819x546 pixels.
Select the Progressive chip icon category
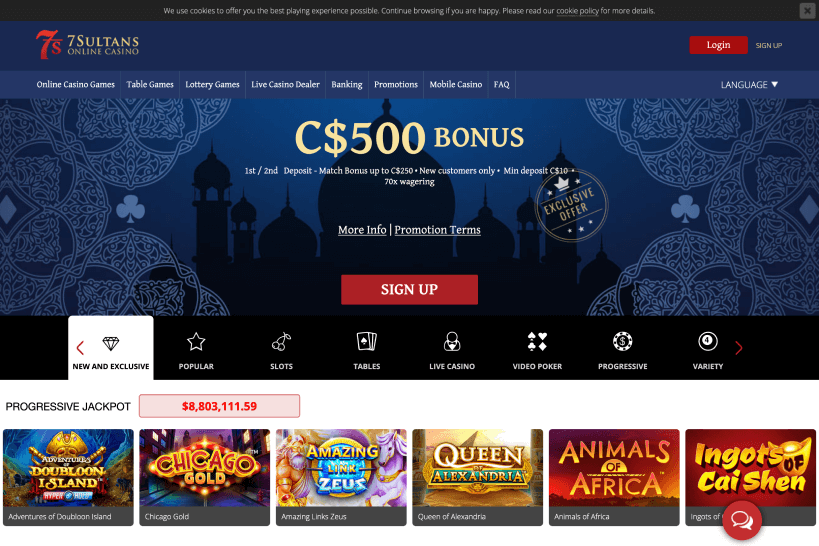click(x=623, y=348)
